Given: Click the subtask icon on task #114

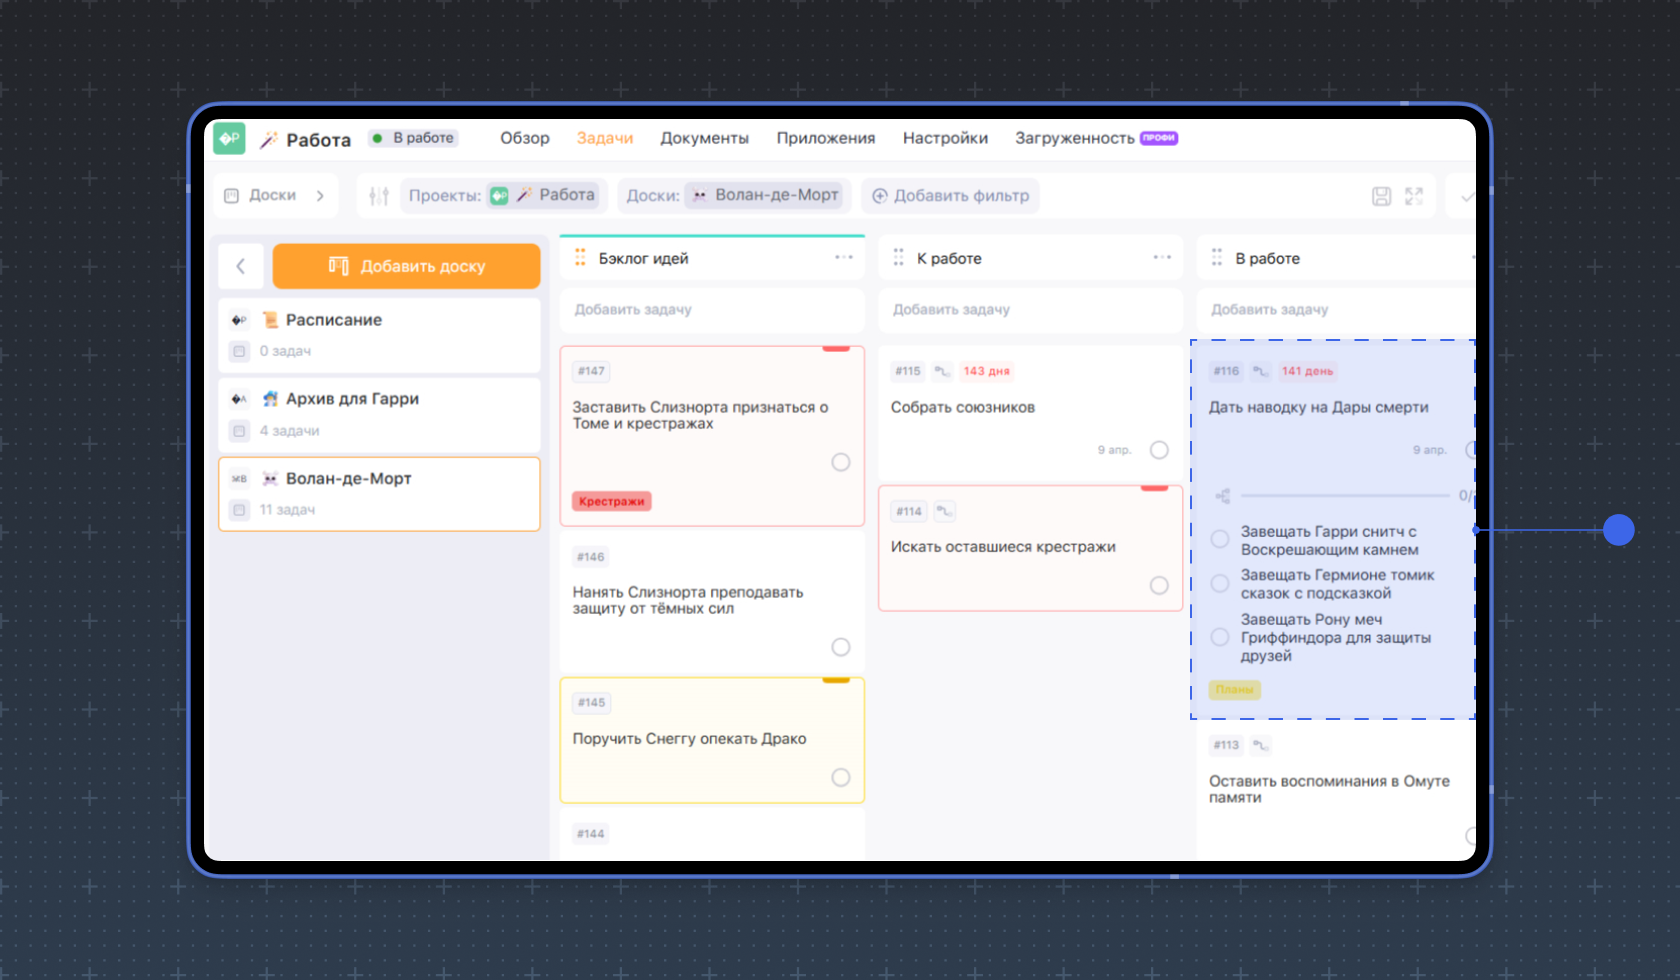Looking at the screenshot, I should 944,511.
